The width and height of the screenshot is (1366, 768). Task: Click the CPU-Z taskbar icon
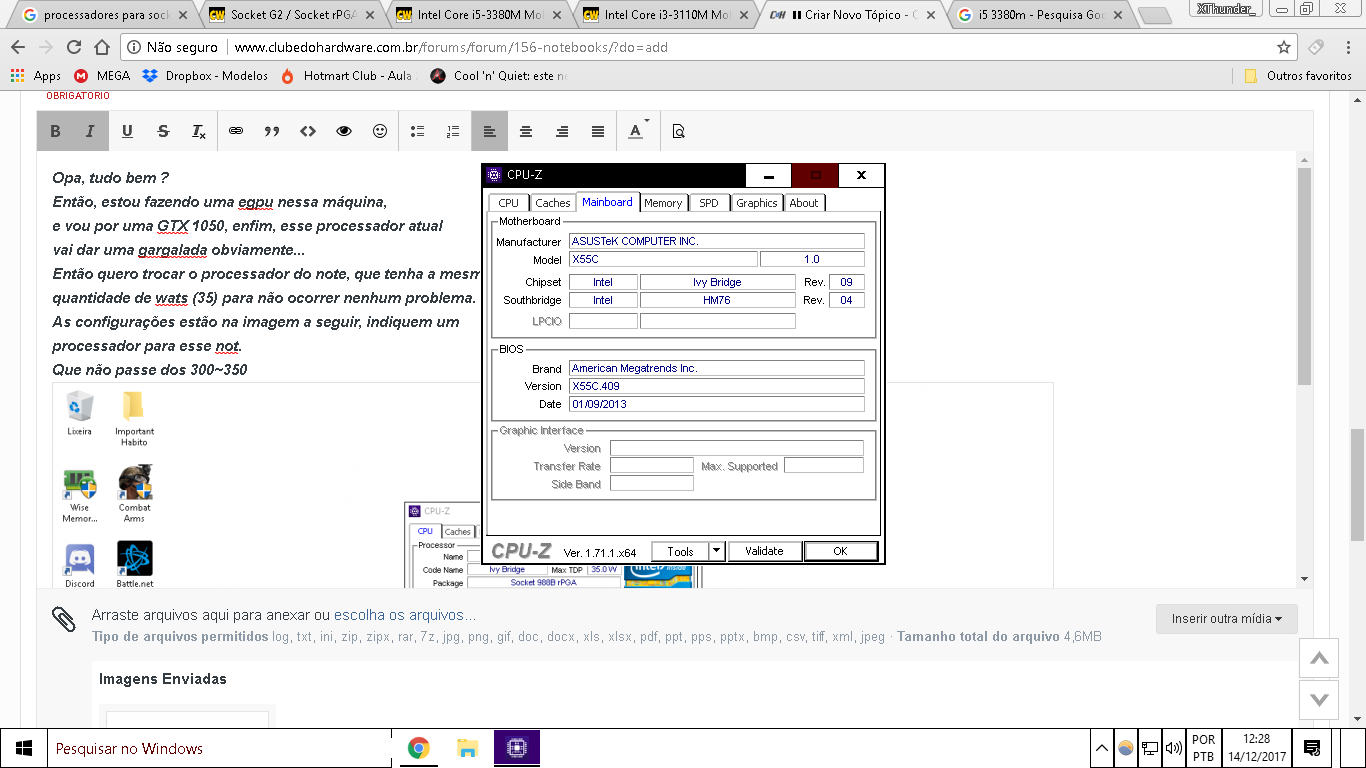516,748
